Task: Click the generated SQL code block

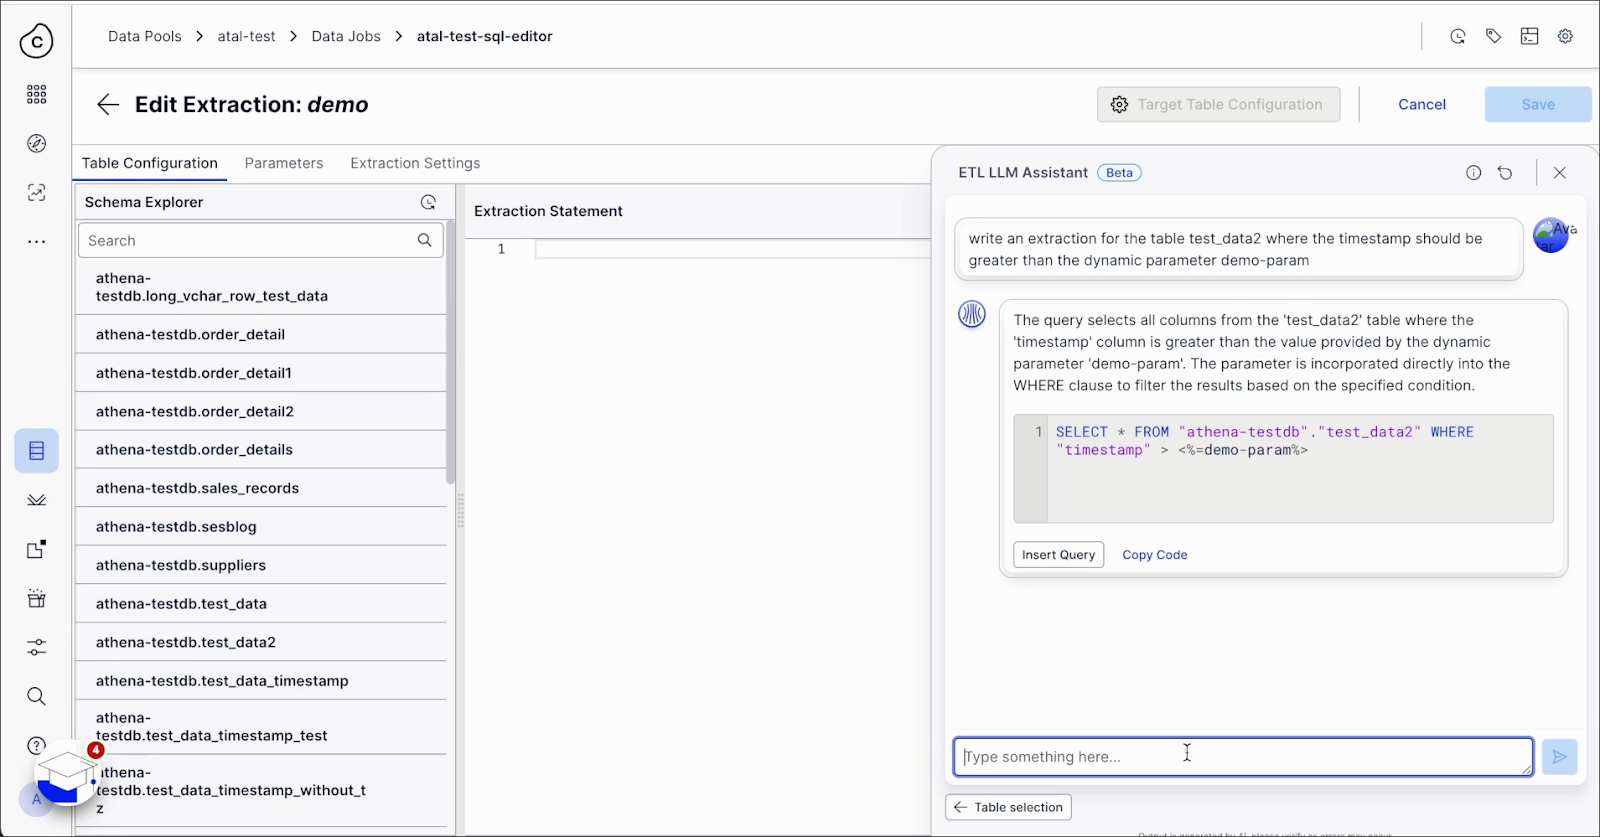Action: tap(1283, 468)
